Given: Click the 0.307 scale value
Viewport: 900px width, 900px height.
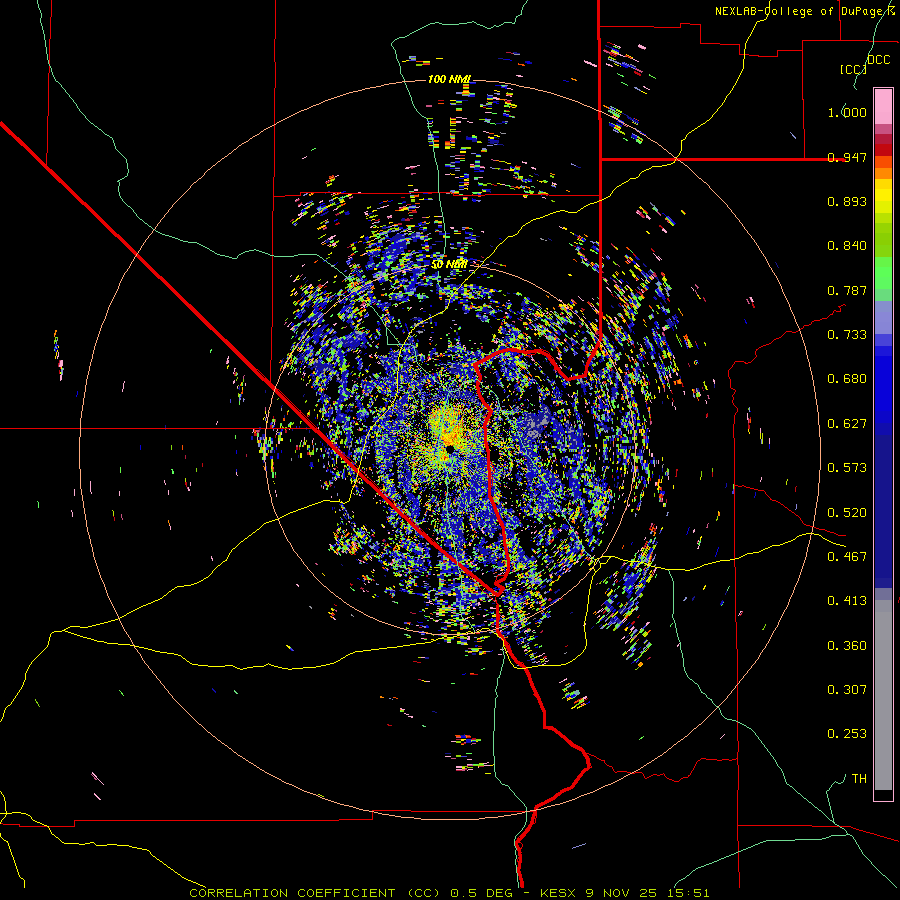Looking at the screenshot, I should click(x=847, y=689).
